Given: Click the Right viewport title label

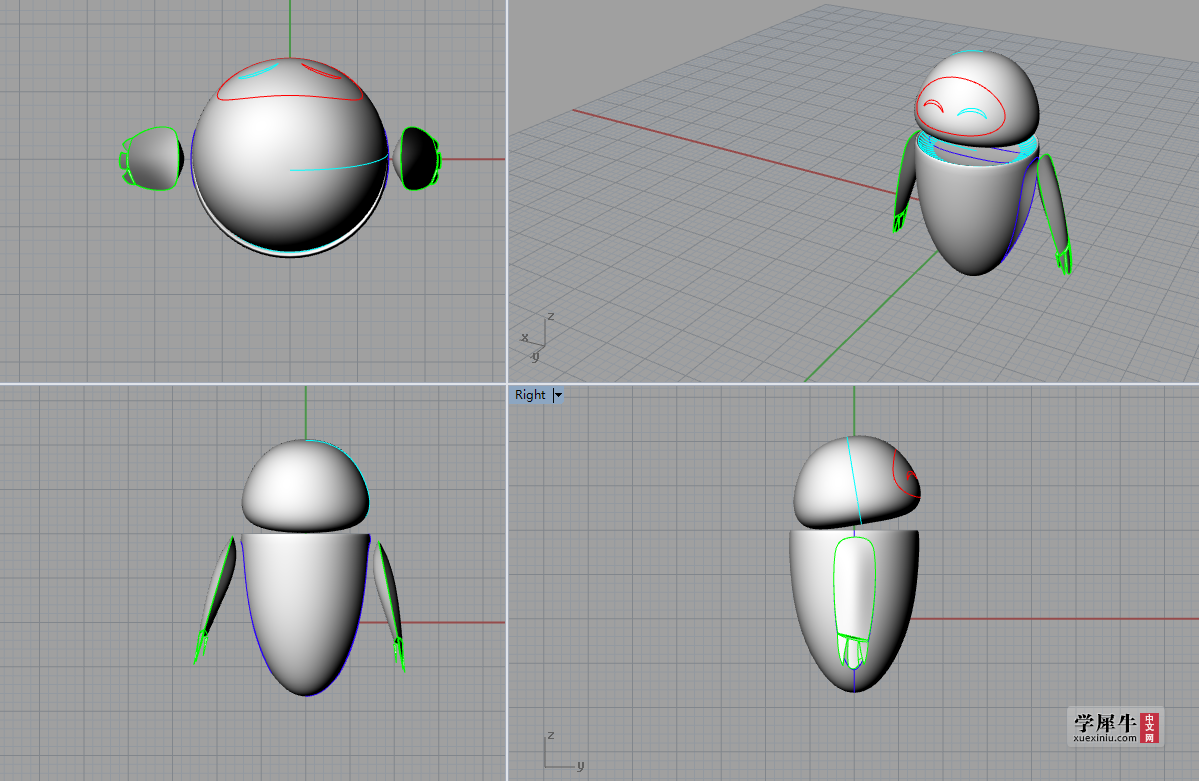Looking at the screenshot, I should click(530, 395).
